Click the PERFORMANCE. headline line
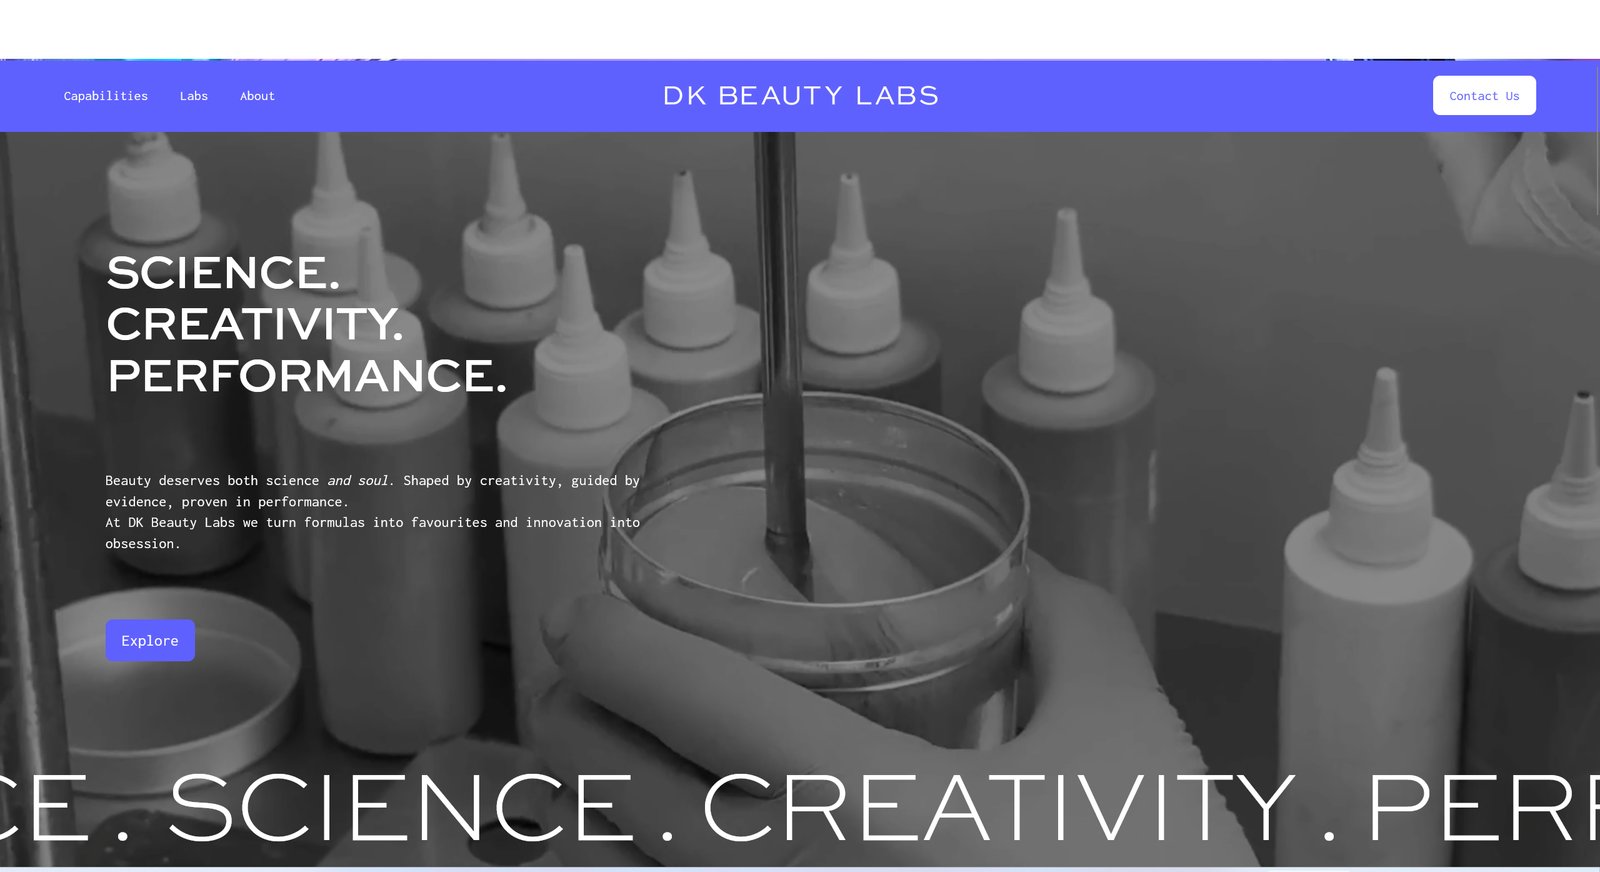This screenshot has height=872, width=1600. click(x=306, y=376)
